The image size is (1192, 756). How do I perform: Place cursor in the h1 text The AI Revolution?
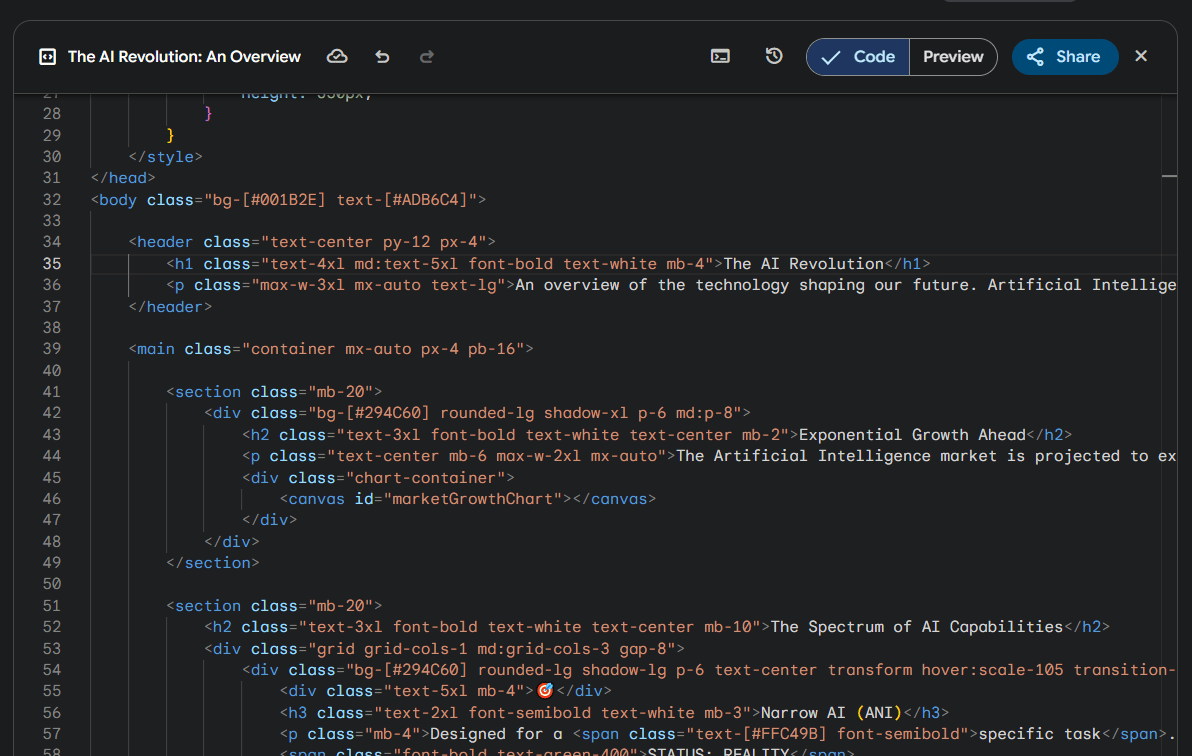tap(803, 264)
